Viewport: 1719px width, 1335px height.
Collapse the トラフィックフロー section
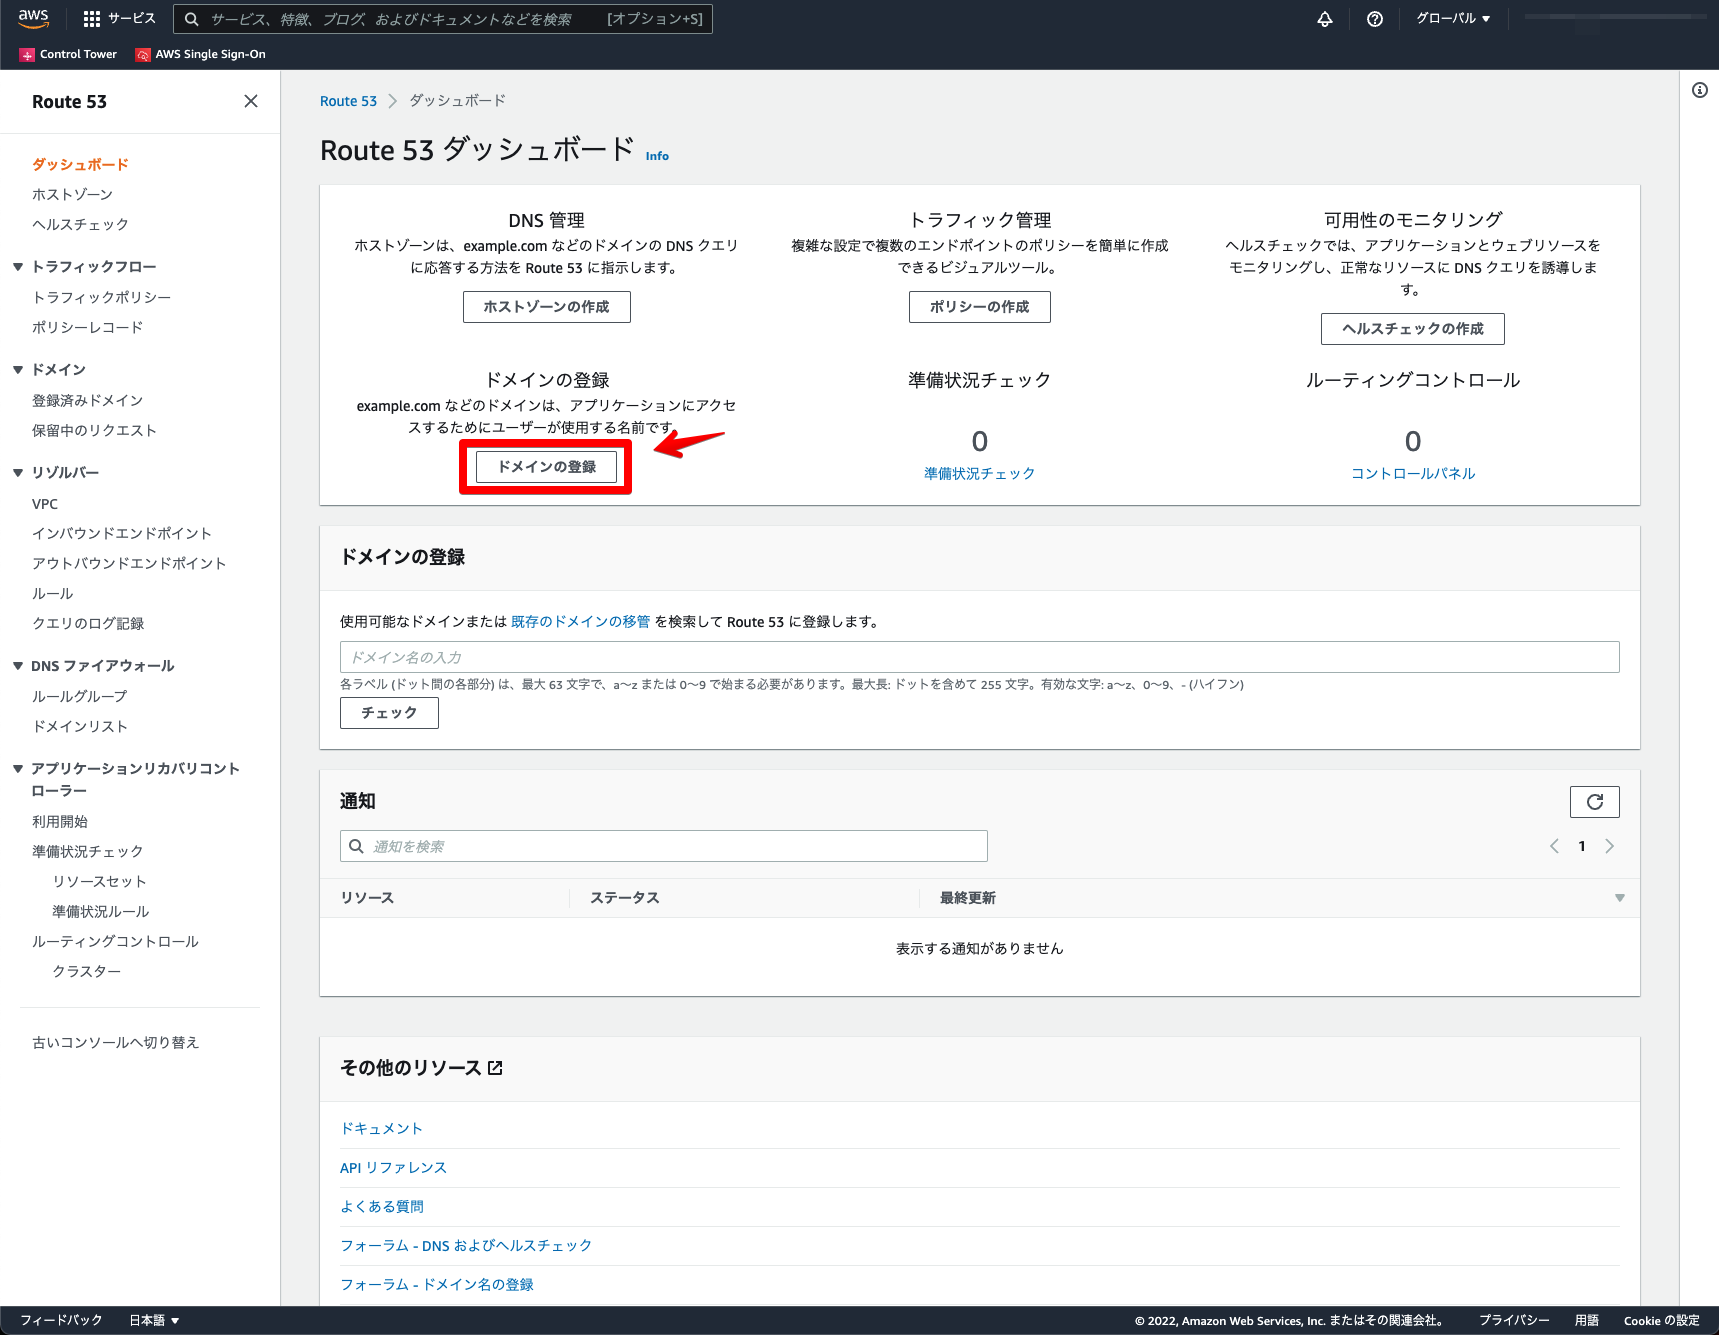[x=18, y=267]
